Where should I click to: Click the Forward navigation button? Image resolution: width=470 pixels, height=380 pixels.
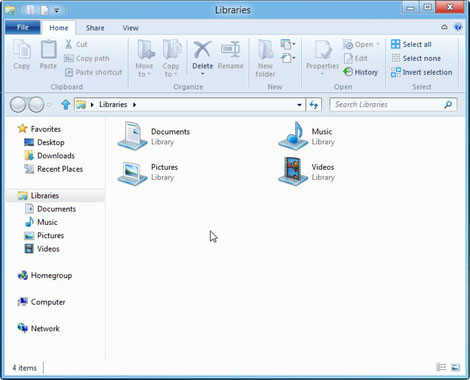coord(36,105)
